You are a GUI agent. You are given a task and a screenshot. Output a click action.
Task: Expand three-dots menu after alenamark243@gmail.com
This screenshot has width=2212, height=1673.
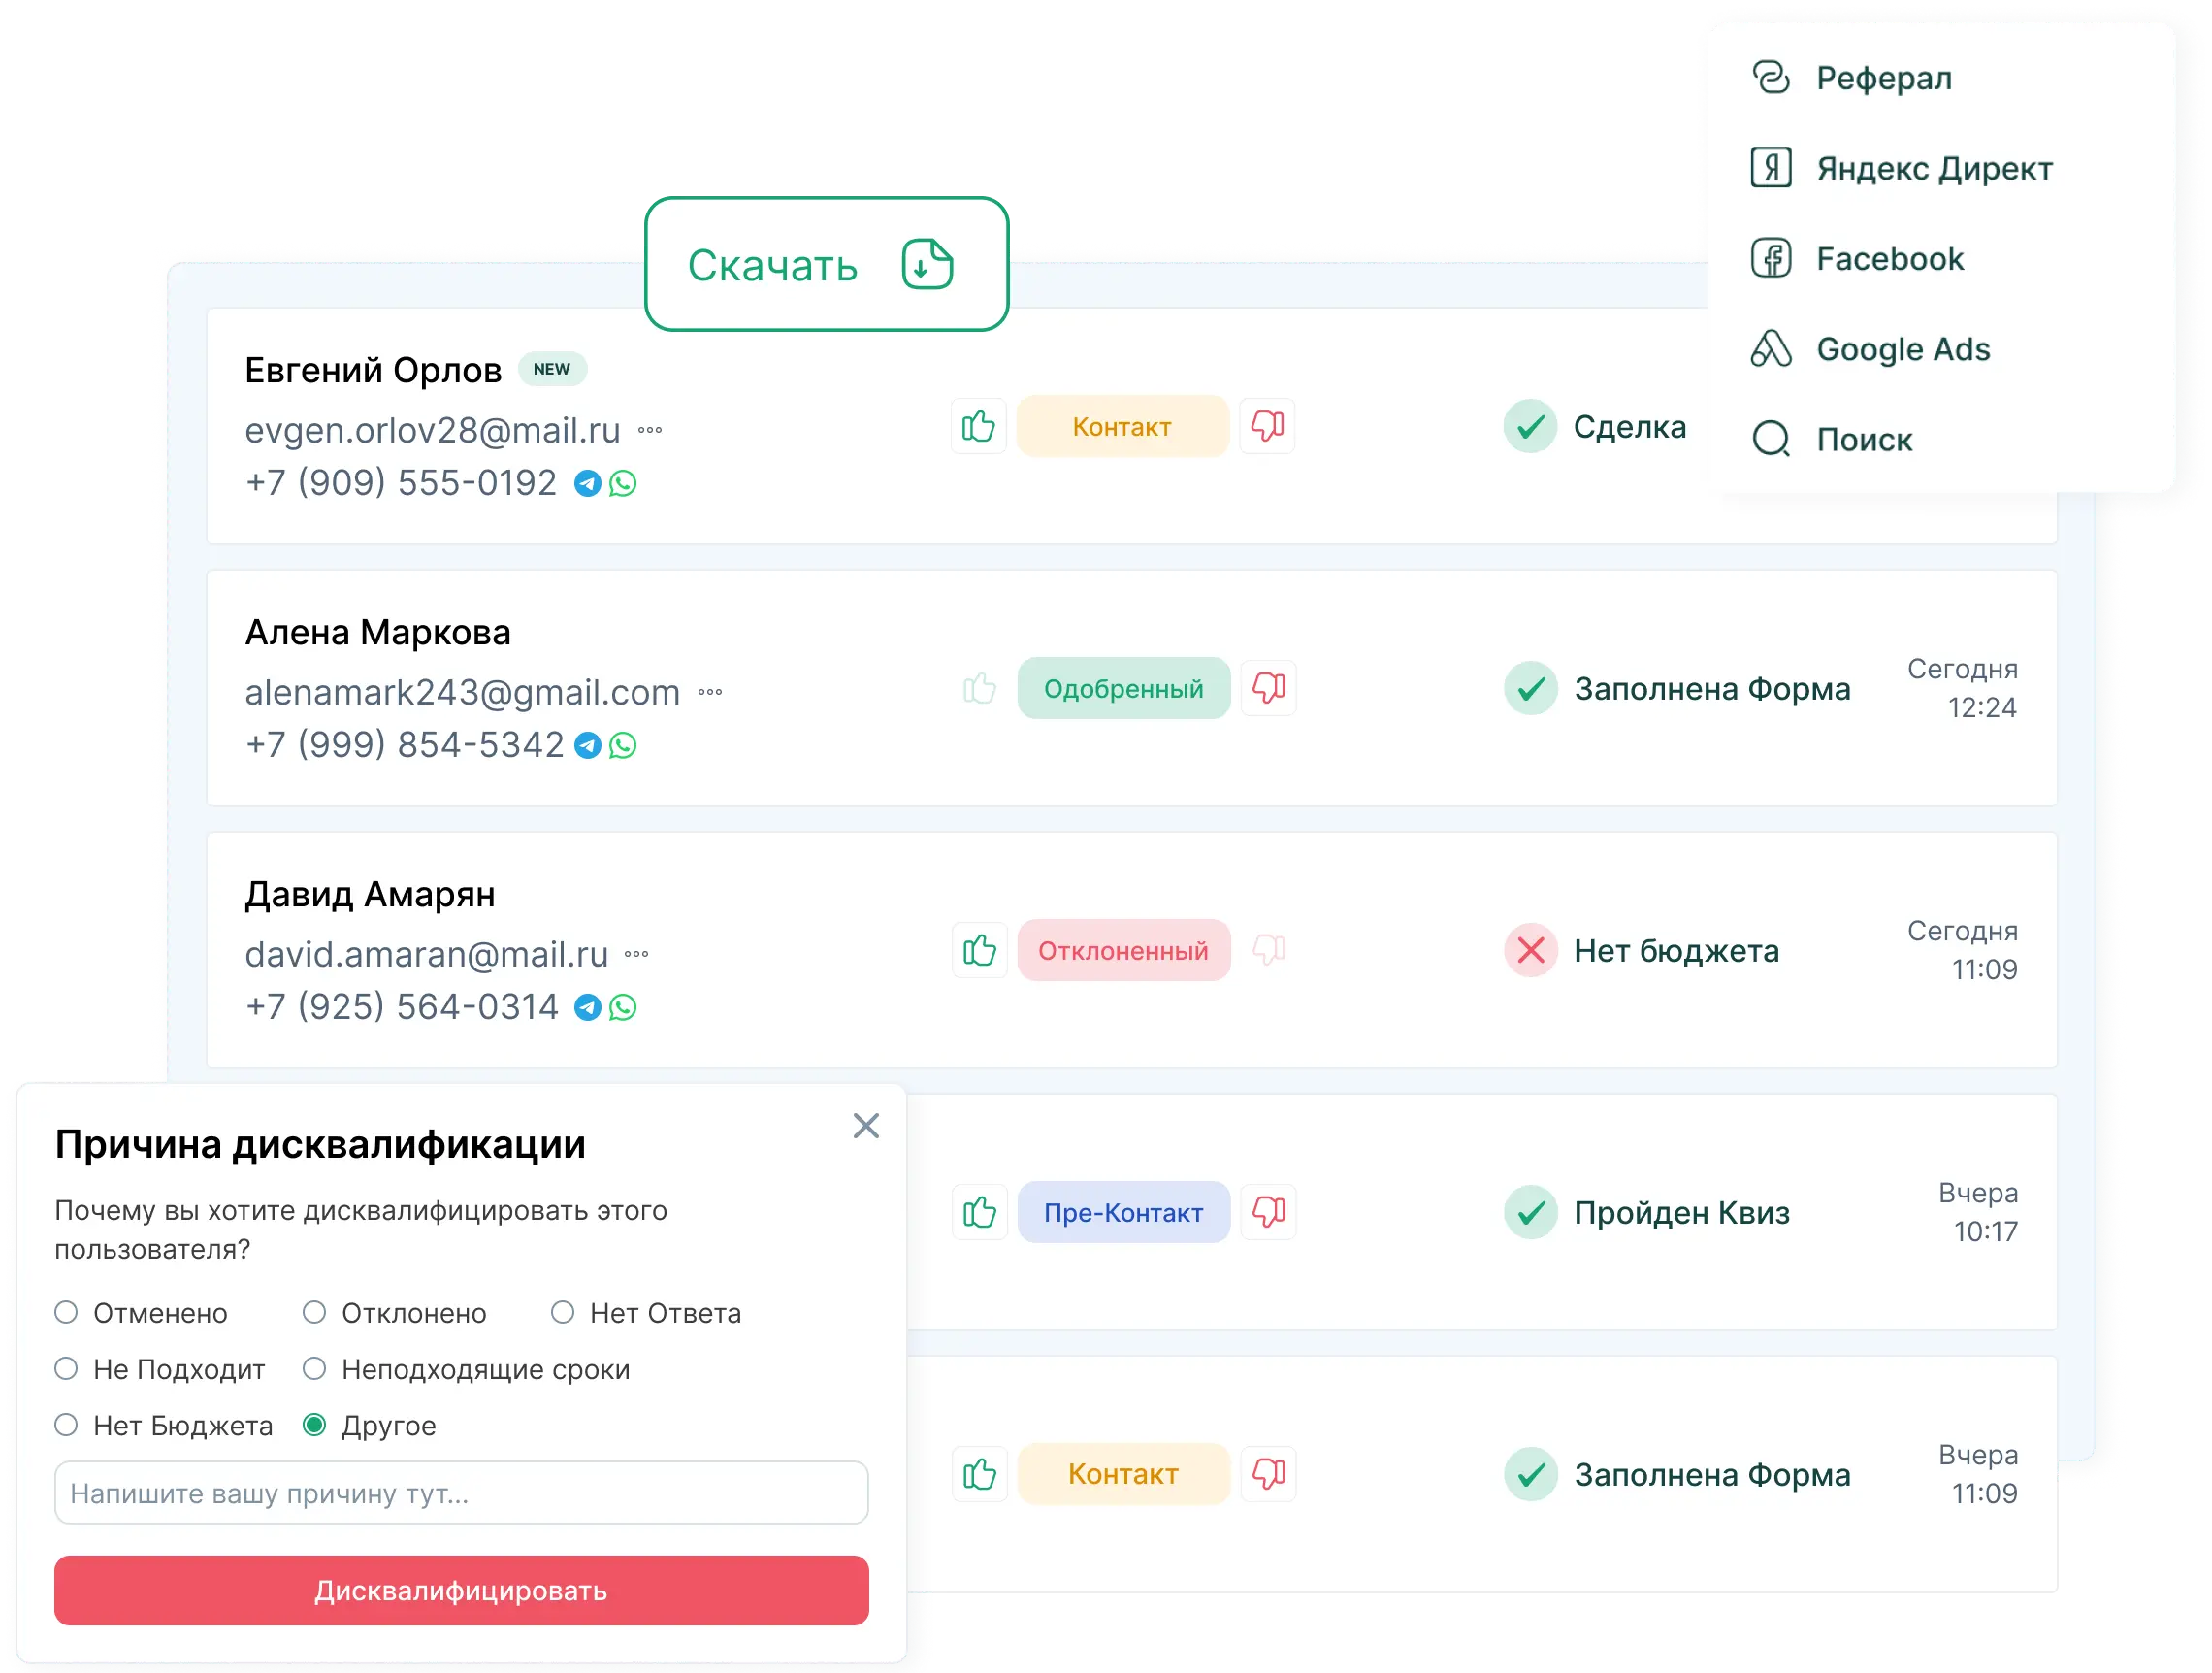coord(710,693)
